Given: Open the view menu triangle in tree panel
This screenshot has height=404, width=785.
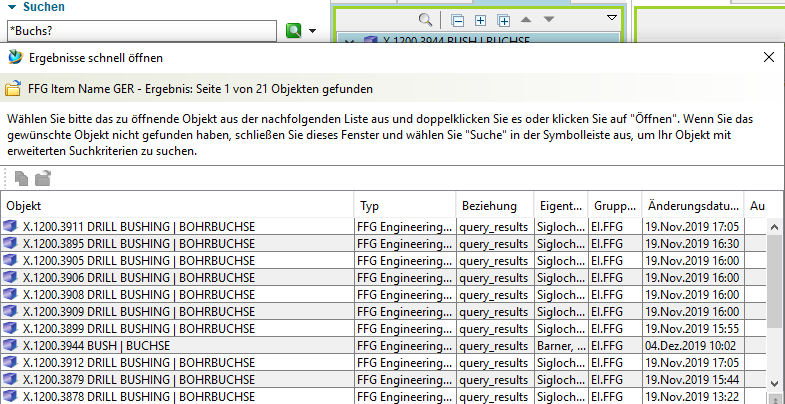Looking at the screenshot, I should pos(612,19).
